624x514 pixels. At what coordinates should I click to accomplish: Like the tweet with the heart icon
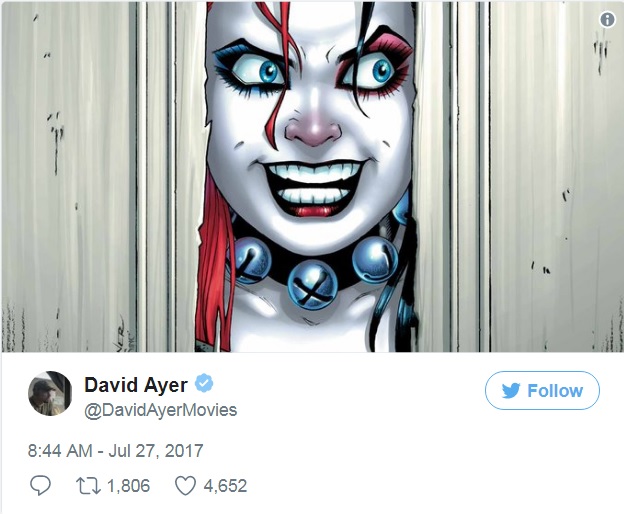(185, 486)
